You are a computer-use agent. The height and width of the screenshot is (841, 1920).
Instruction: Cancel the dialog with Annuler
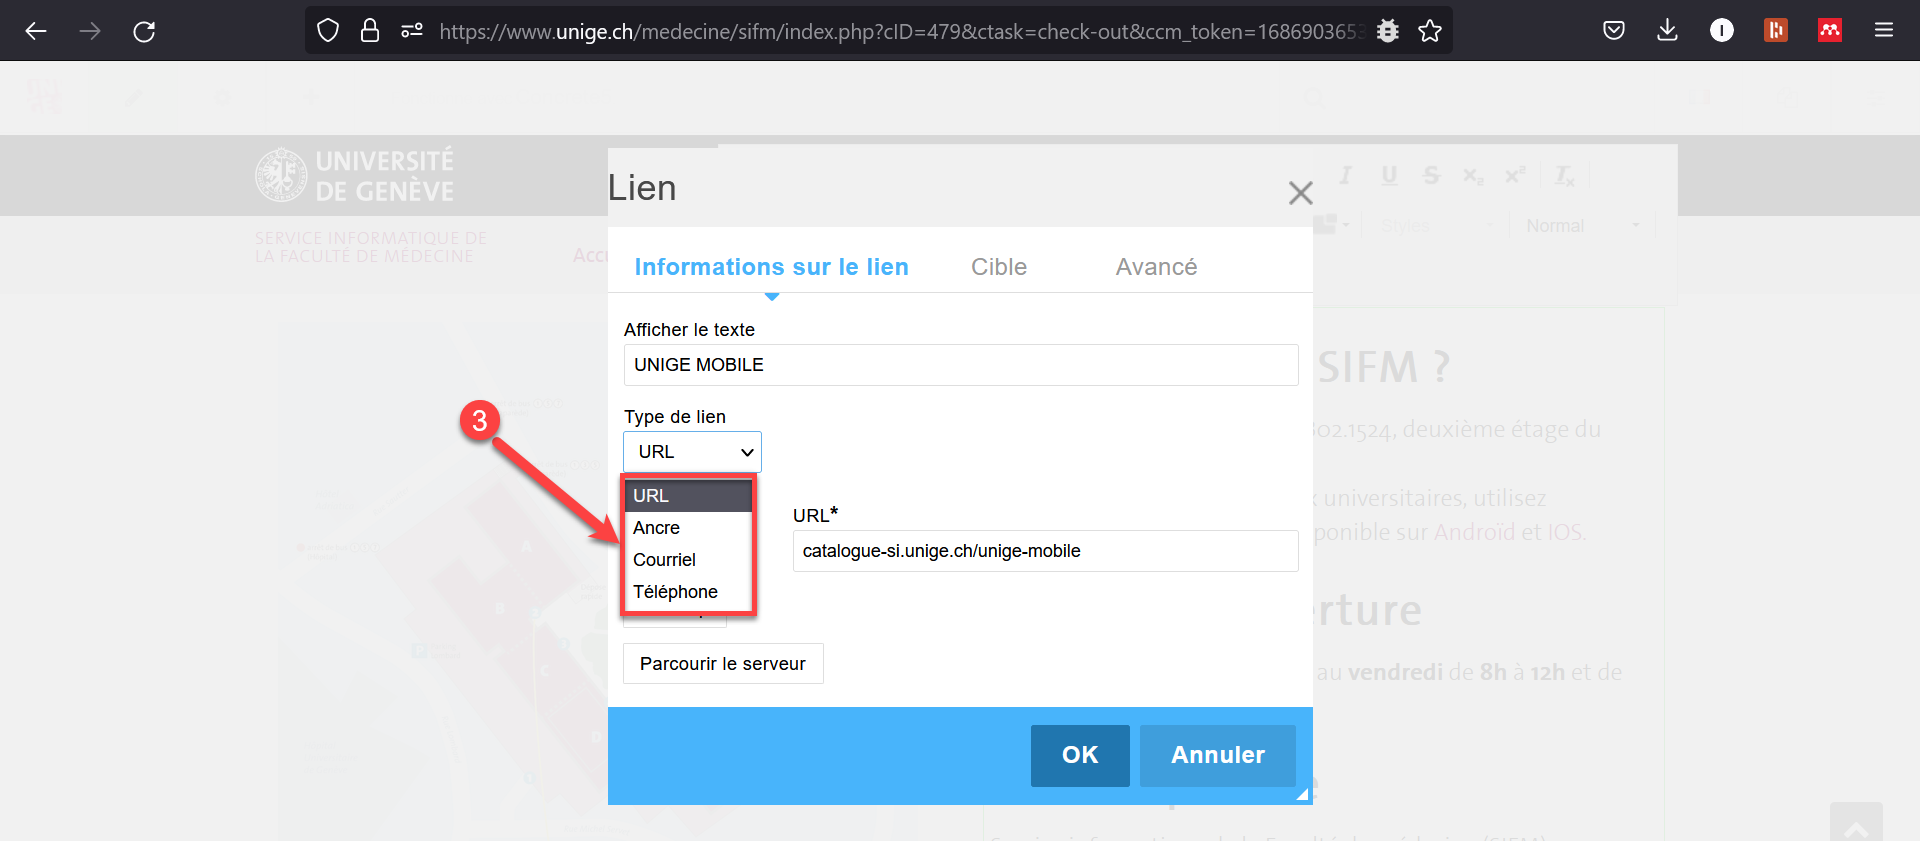click(1217, 755)
